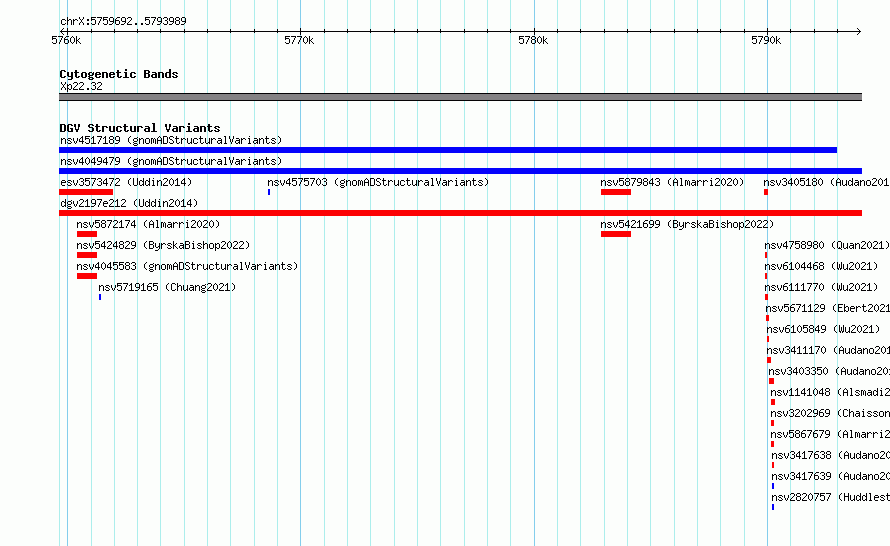Click the chrX:5759692..5793989 coordinates text
Screen dimensions: 890x546
[123, 22]
